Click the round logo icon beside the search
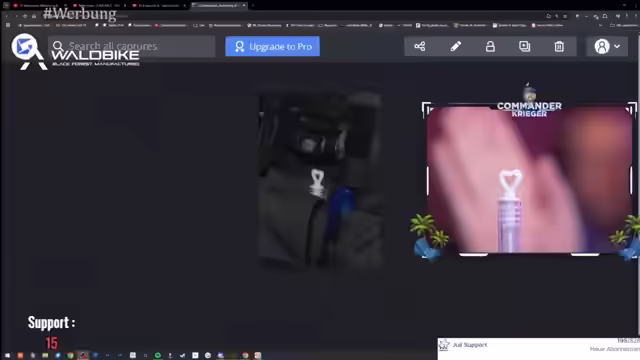Screen dimensions: 640x360 (24, 46)
